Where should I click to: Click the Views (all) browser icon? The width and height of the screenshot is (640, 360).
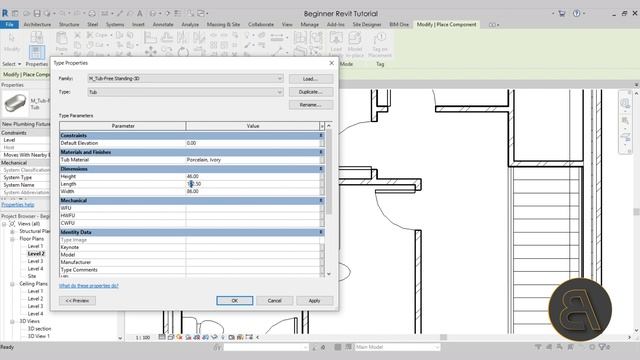point(12,224)
